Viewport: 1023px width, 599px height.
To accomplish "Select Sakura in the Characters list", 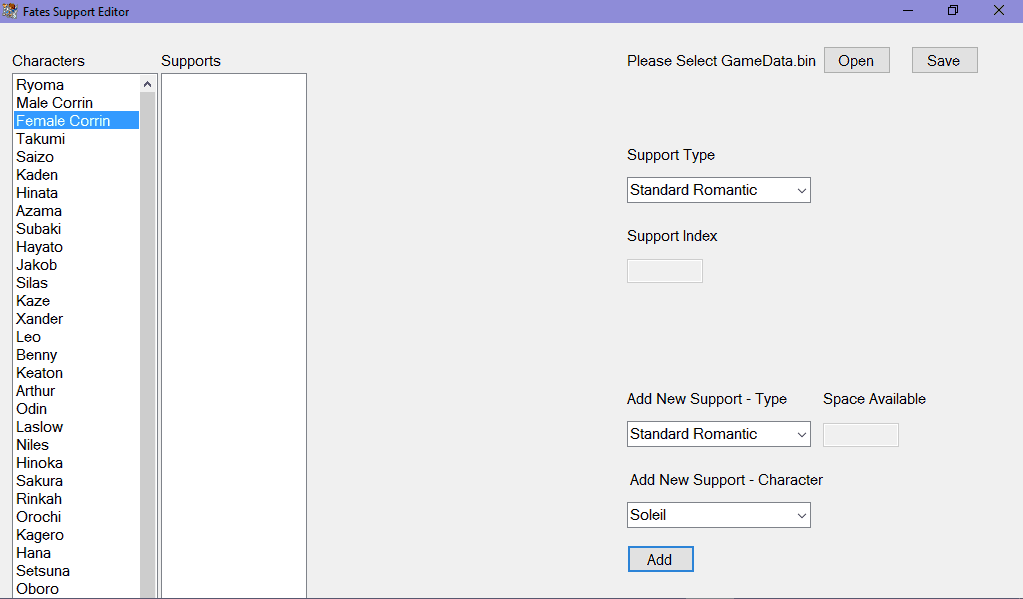I will click(x=76, y=481).
